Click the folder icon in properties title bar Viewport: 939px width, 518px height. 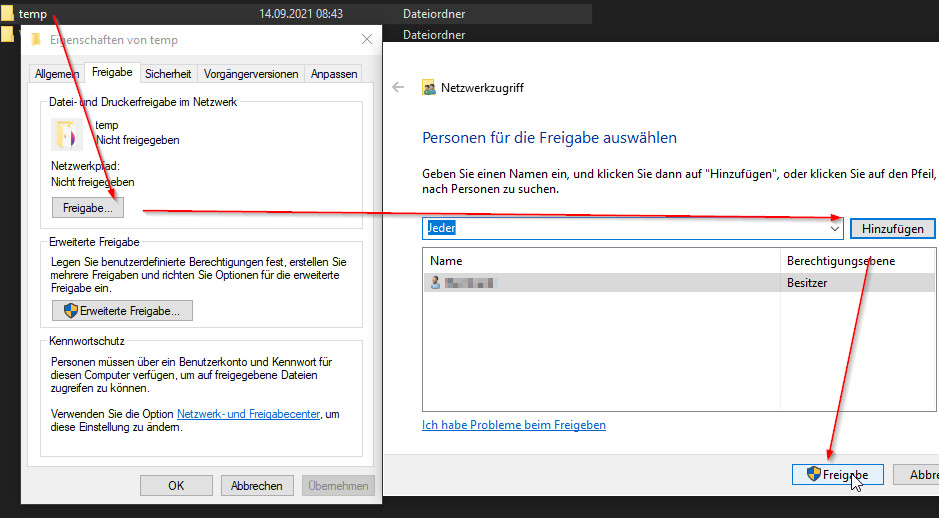36,40
